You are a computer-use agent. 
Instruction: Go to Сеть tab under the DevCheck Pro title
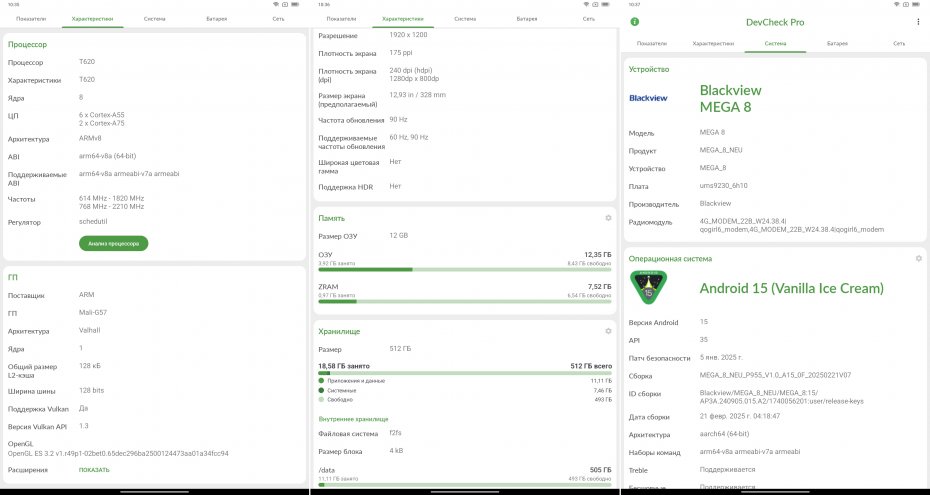[899, 44]
